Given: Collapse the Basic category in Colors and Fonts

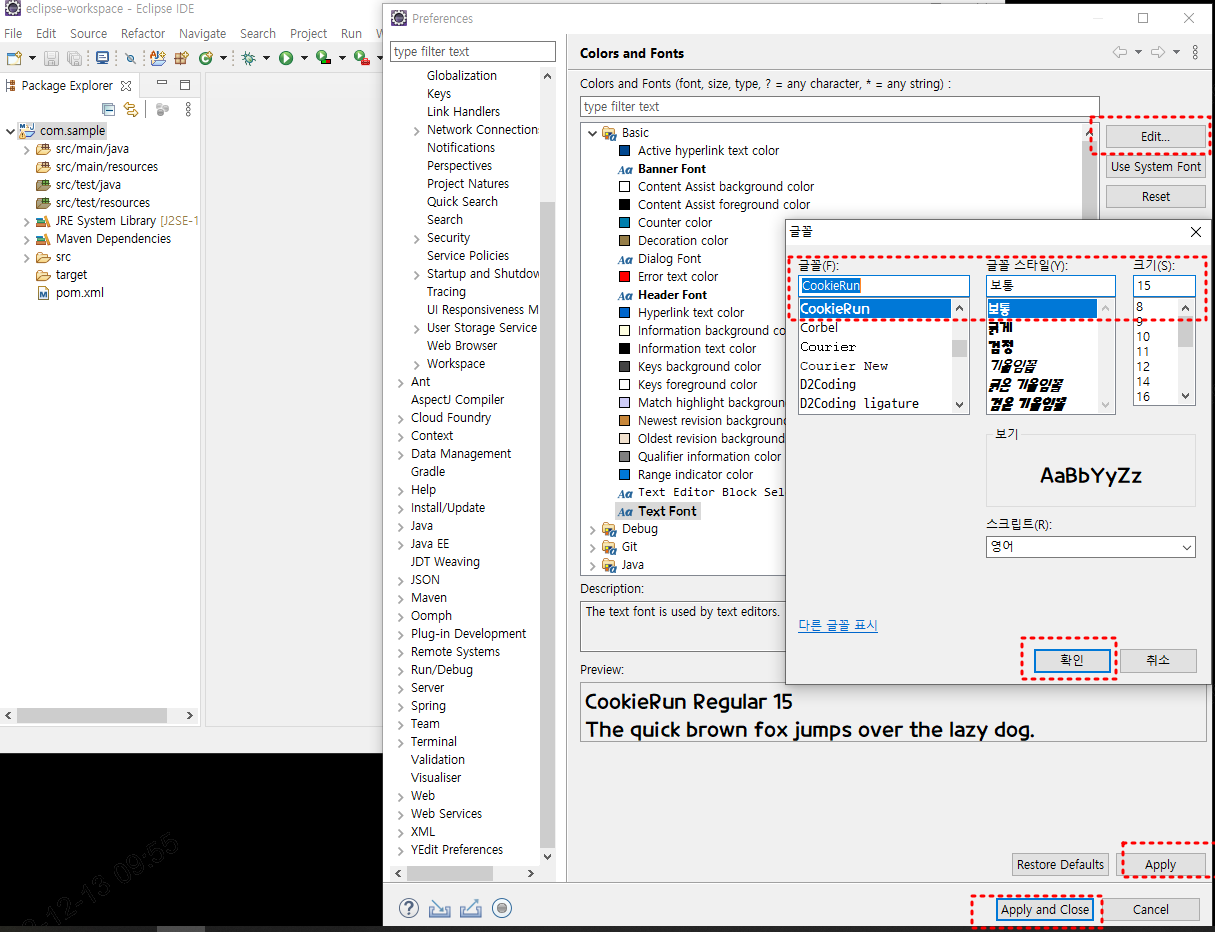Looking at the screenshot, I should click(592, 133).
